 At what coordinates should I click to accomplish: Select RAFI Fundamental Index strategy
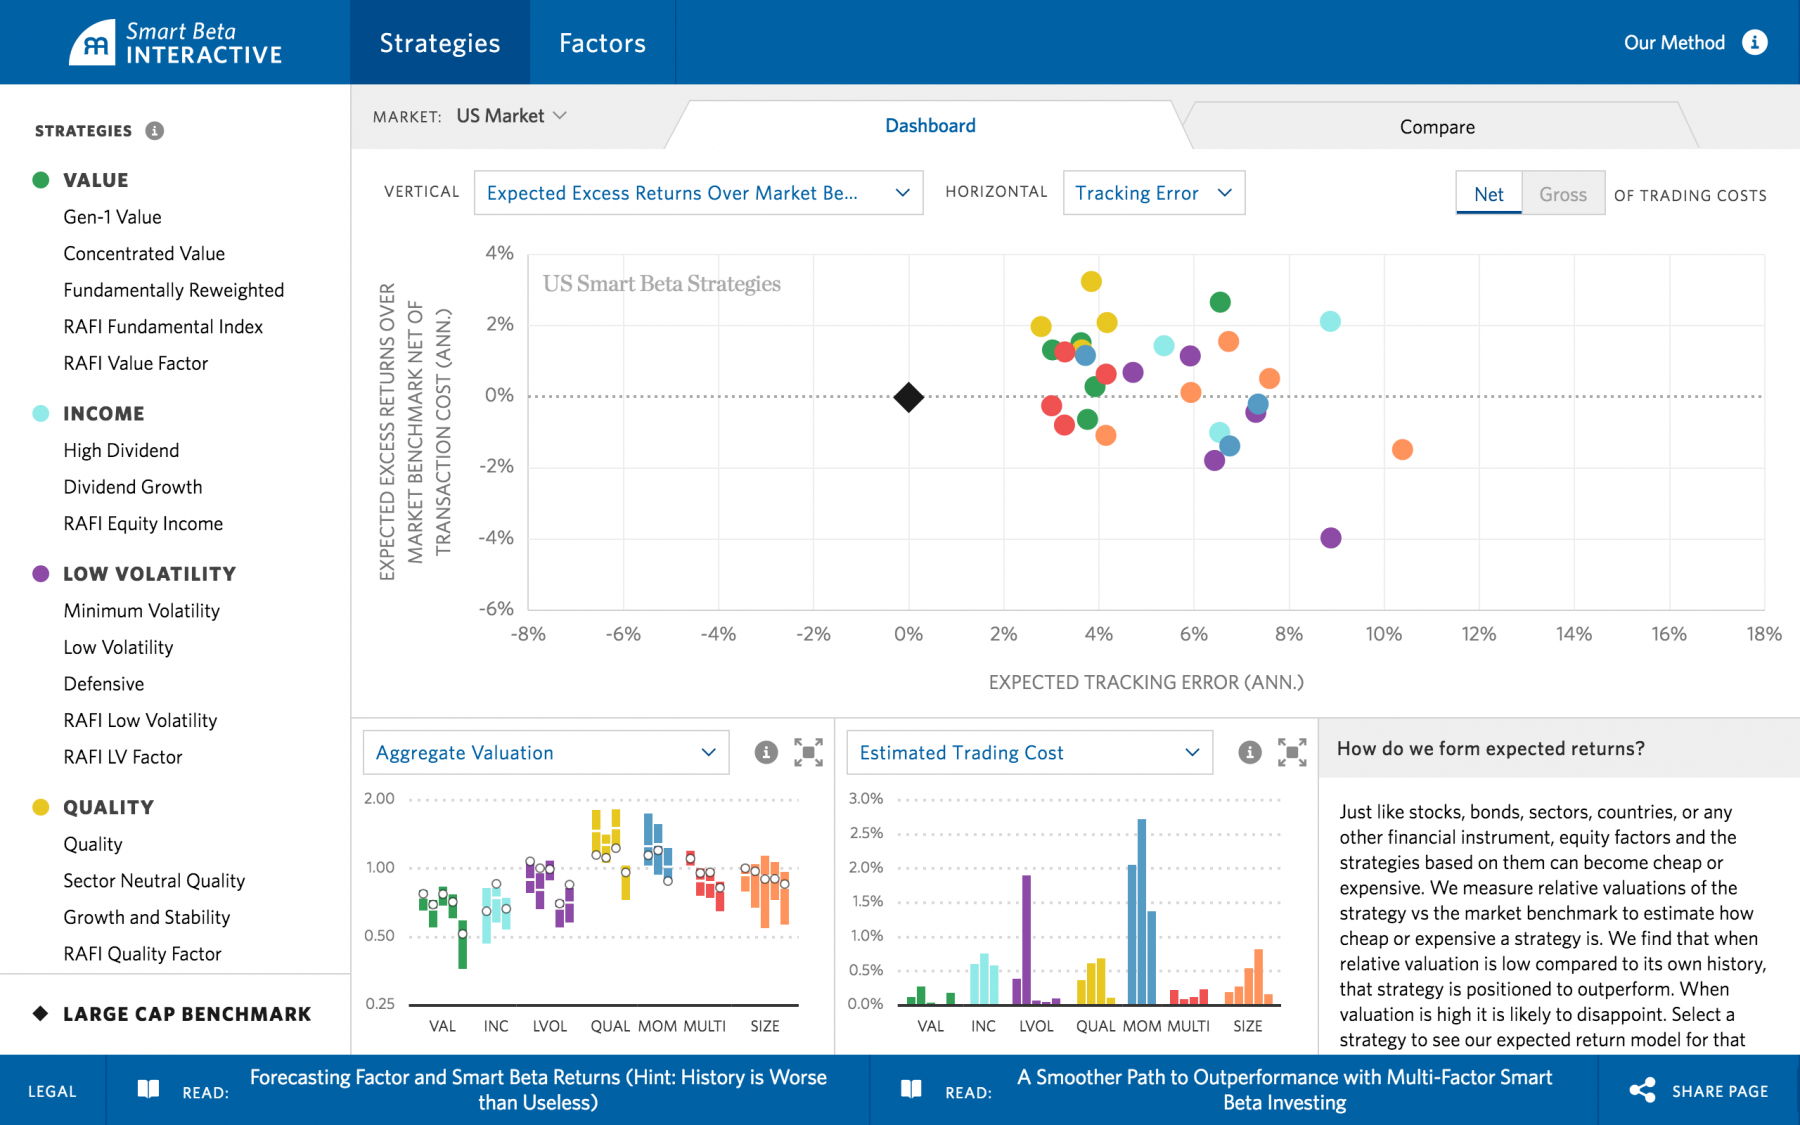pos(163,326)
